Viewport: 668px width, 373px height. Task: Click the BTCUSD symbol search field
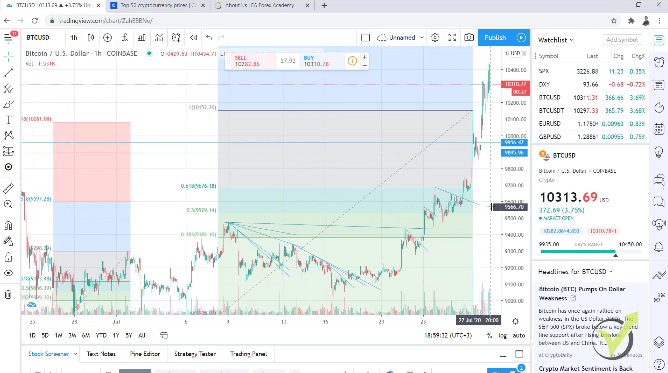click(38, 37)
